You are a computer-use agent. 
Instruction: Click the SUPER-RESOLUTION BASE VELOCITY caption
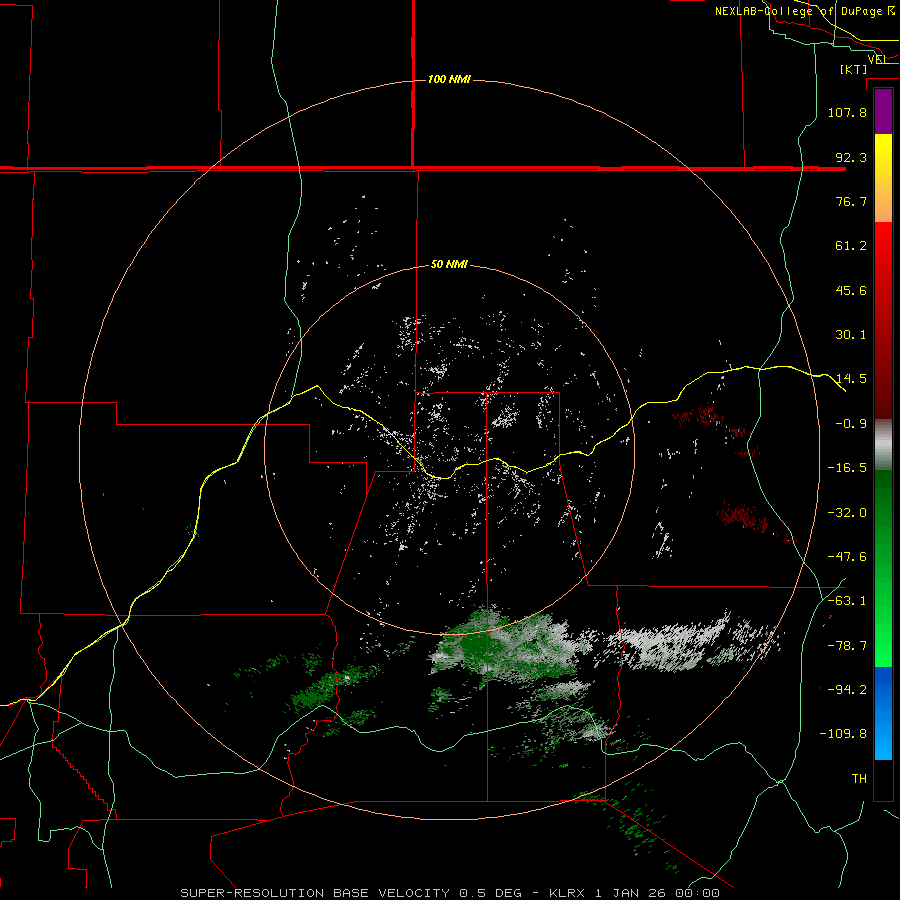pos(315,893)
